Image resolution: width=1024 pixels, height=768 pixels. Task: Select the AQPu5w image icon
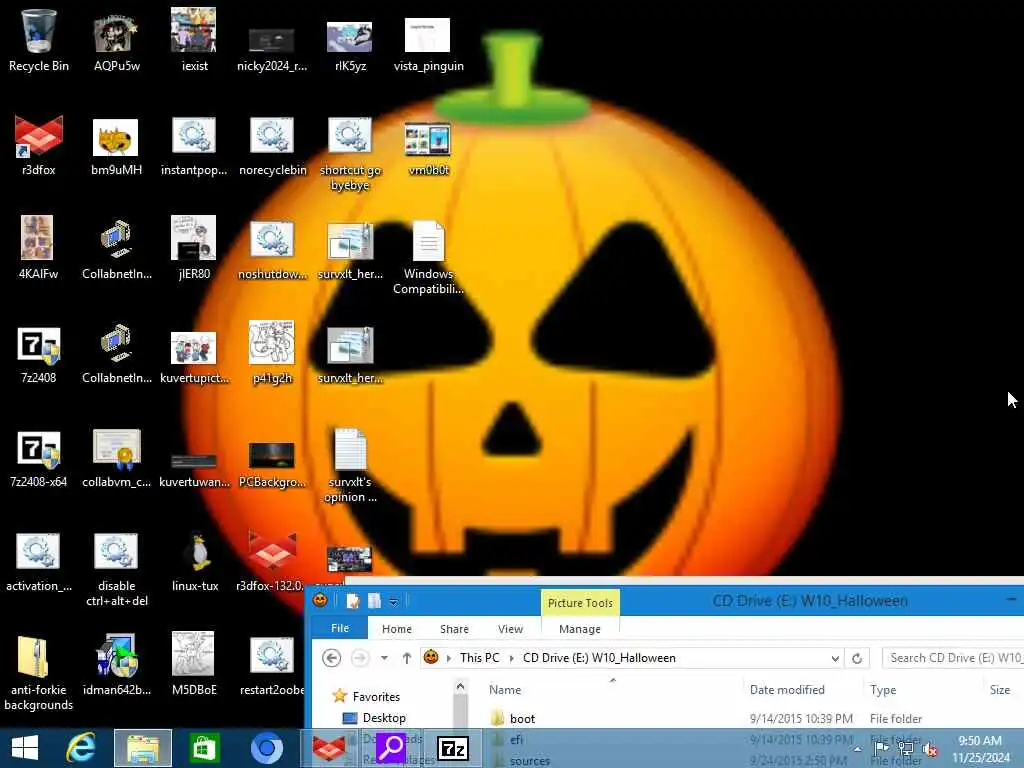pyautogui.click(x=116, y=39)
